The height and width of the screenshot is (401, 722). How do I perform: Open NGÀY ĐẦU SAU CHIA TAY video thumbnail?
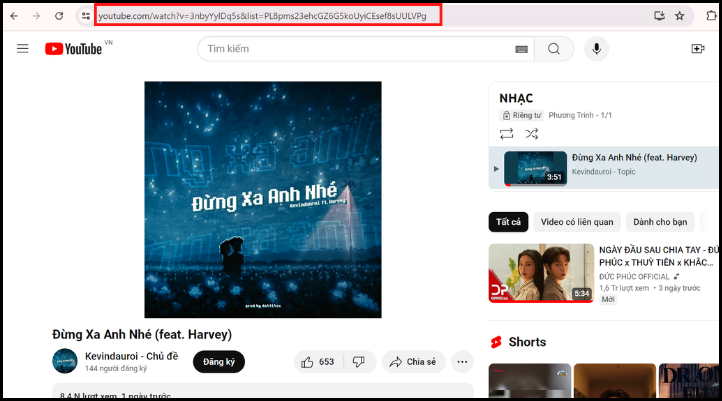pyautogui.click(x=542, y=273)
